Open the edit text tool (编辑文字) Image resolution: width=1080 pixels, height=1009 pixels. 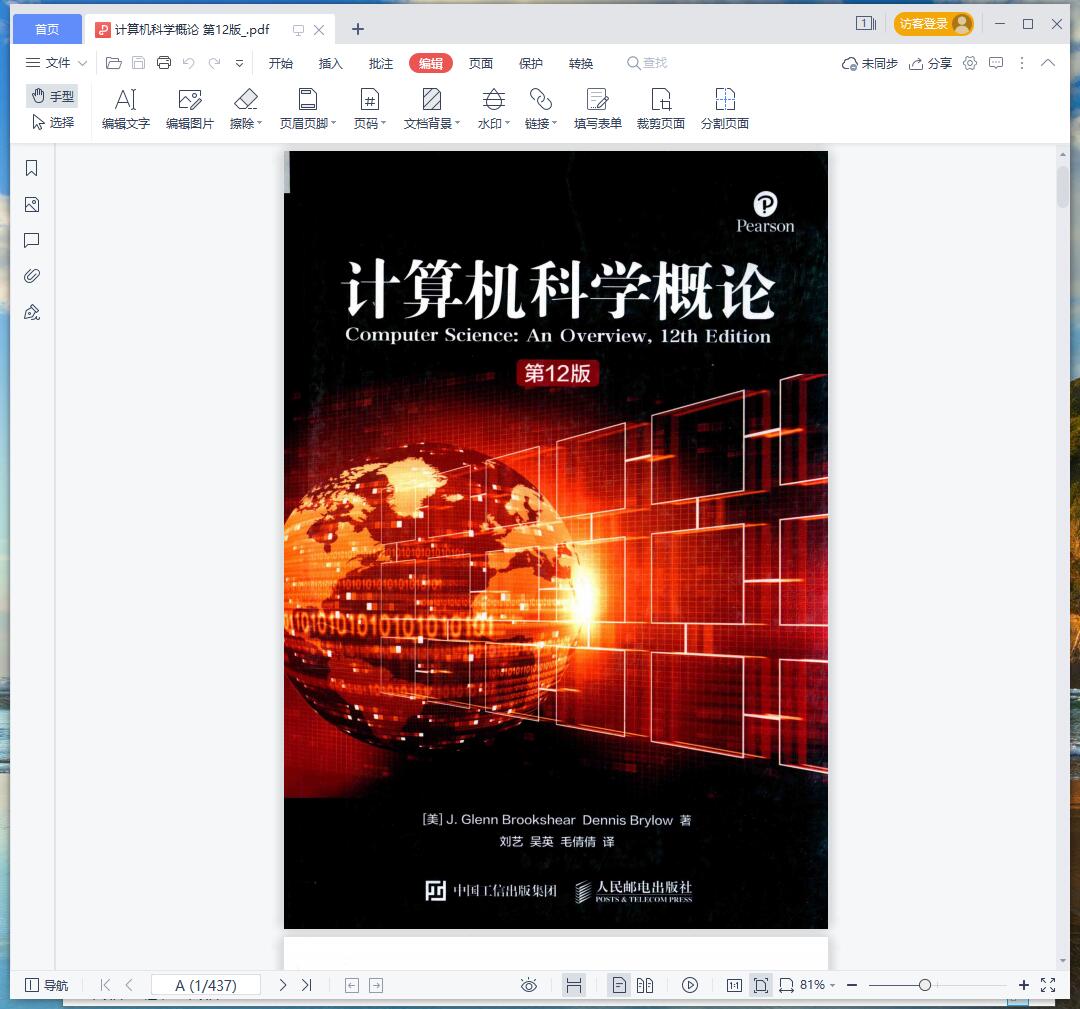125,109
